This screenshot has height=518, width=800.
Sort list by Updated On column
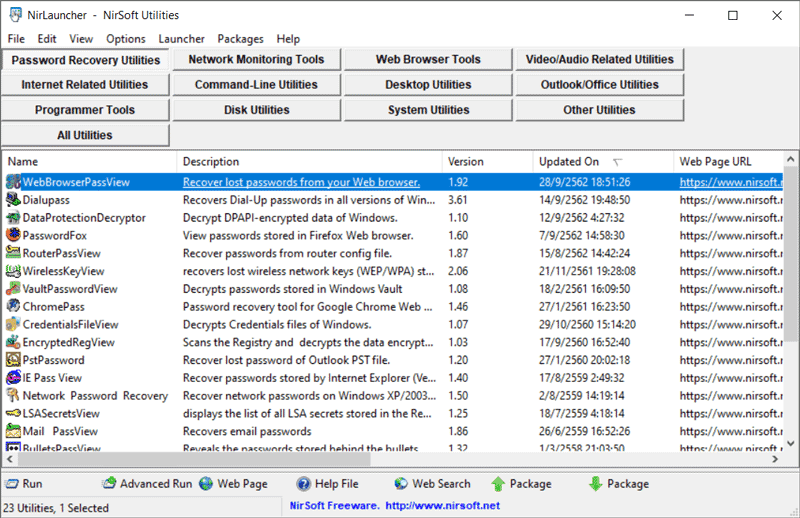(x=603, y=162)
